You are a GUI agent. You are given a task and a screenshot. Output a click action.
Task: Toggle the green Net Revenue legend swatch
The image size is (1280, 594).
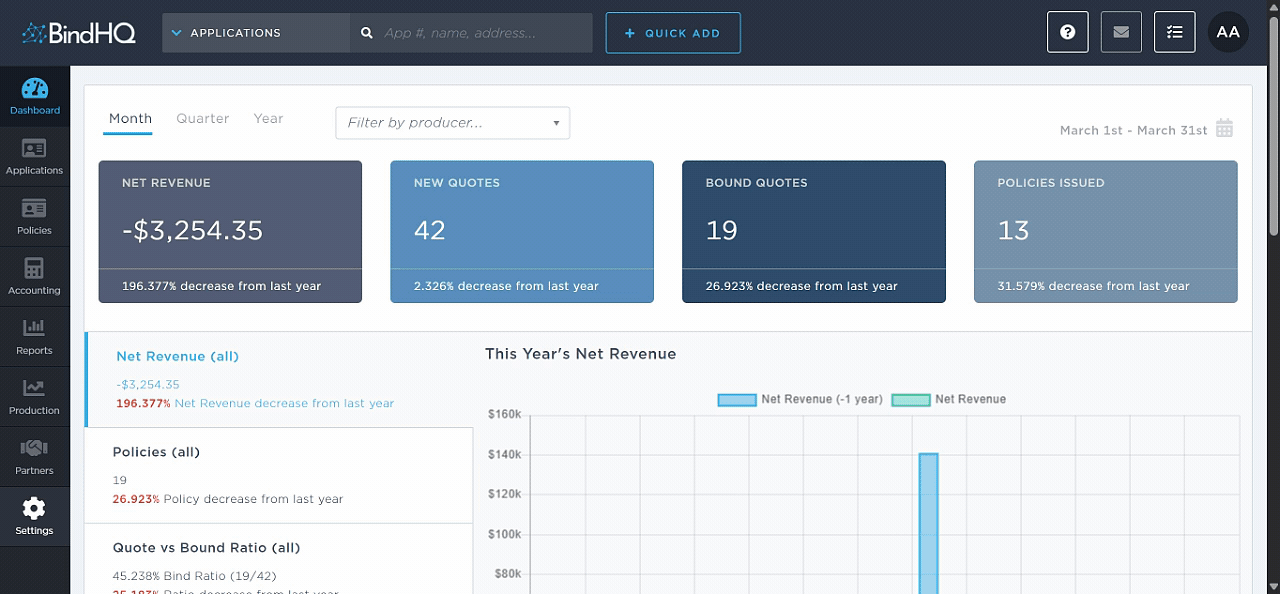910,400
